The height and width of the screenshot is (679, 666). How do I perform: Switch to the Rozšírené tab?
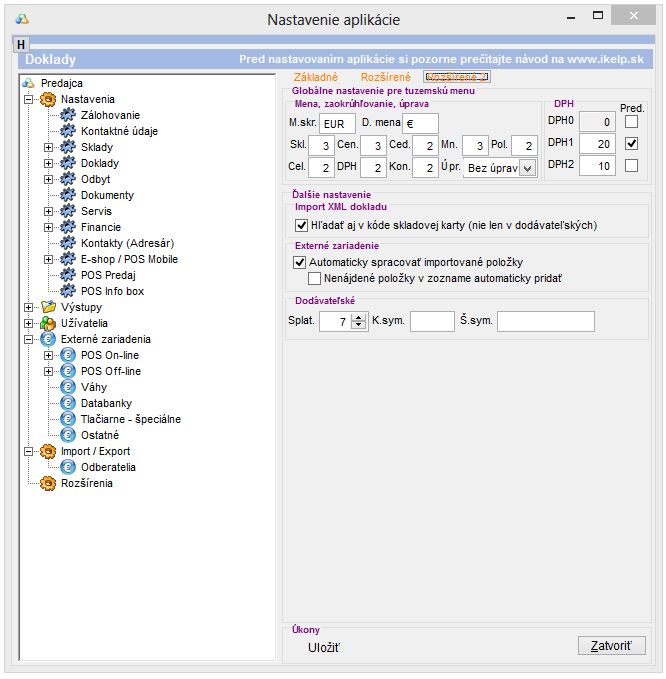pos(385,77)
